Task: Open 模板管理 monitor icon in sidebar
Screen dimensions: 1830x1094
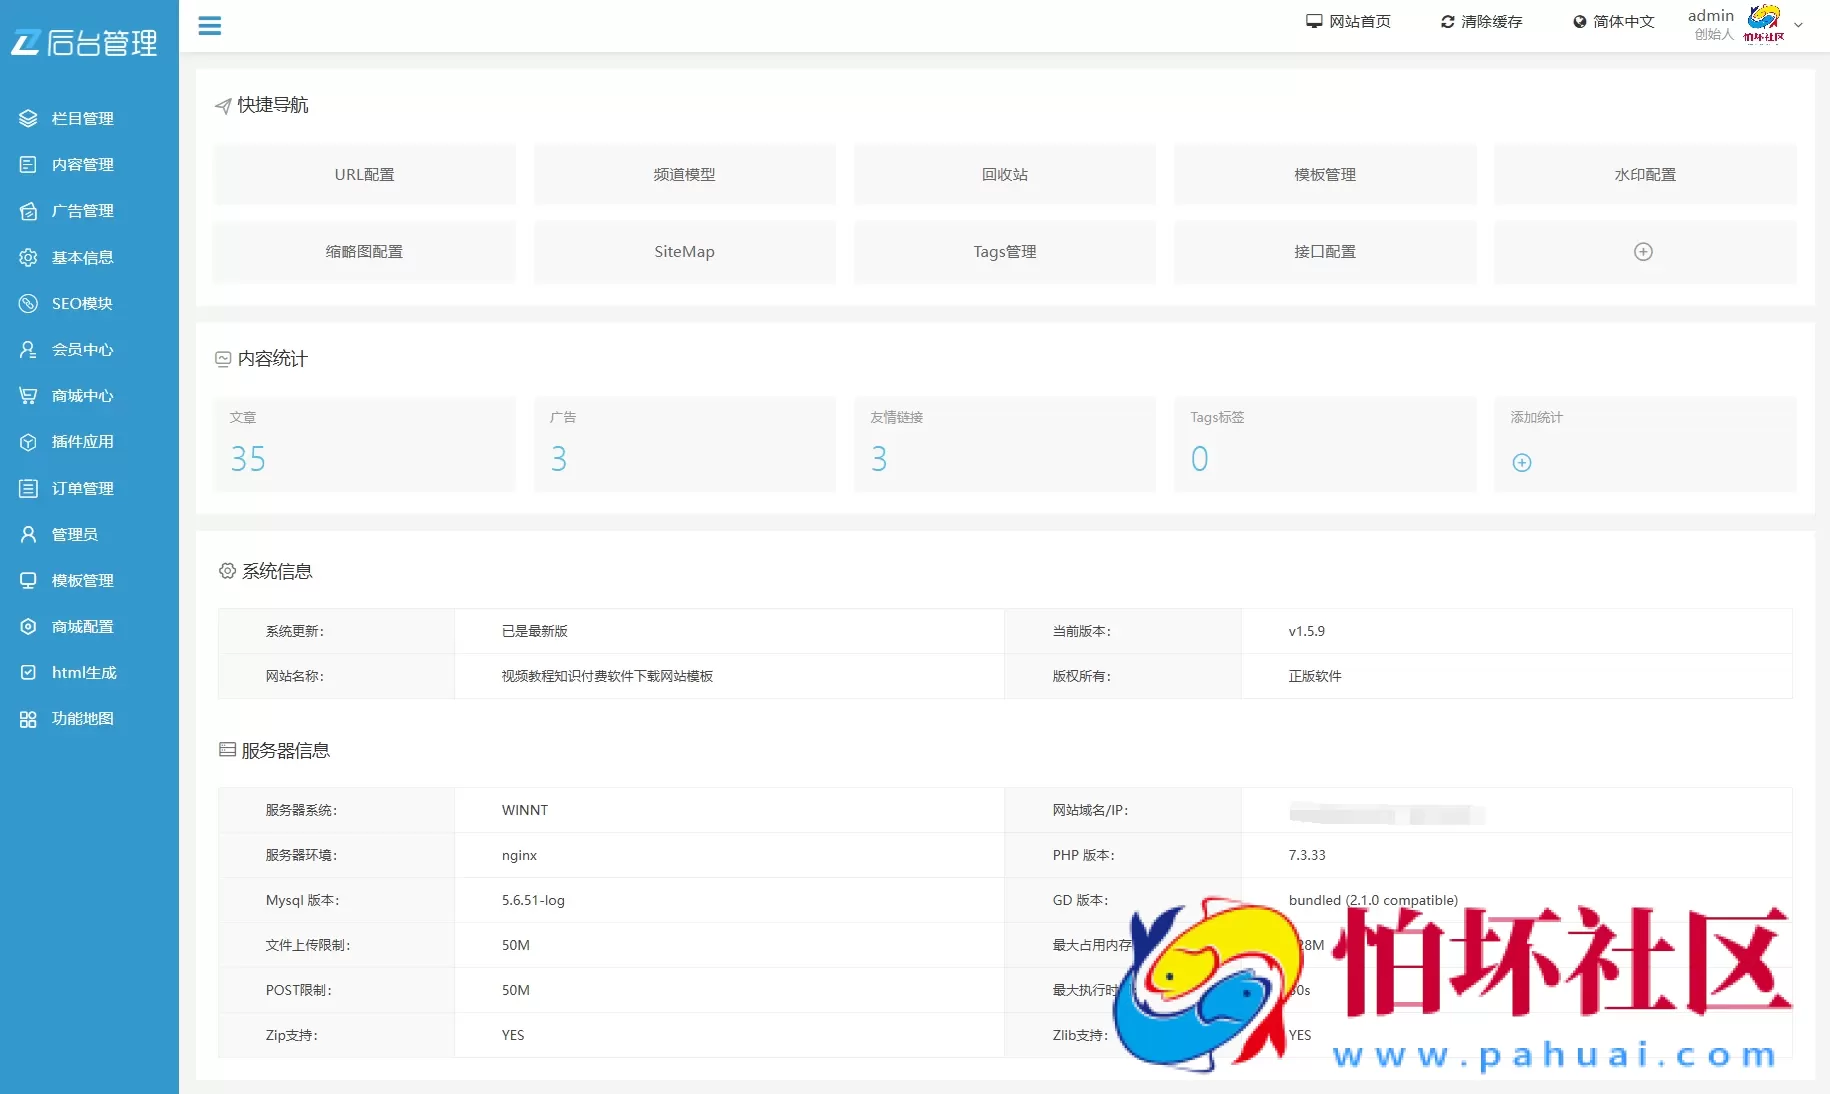Action: 28,580
